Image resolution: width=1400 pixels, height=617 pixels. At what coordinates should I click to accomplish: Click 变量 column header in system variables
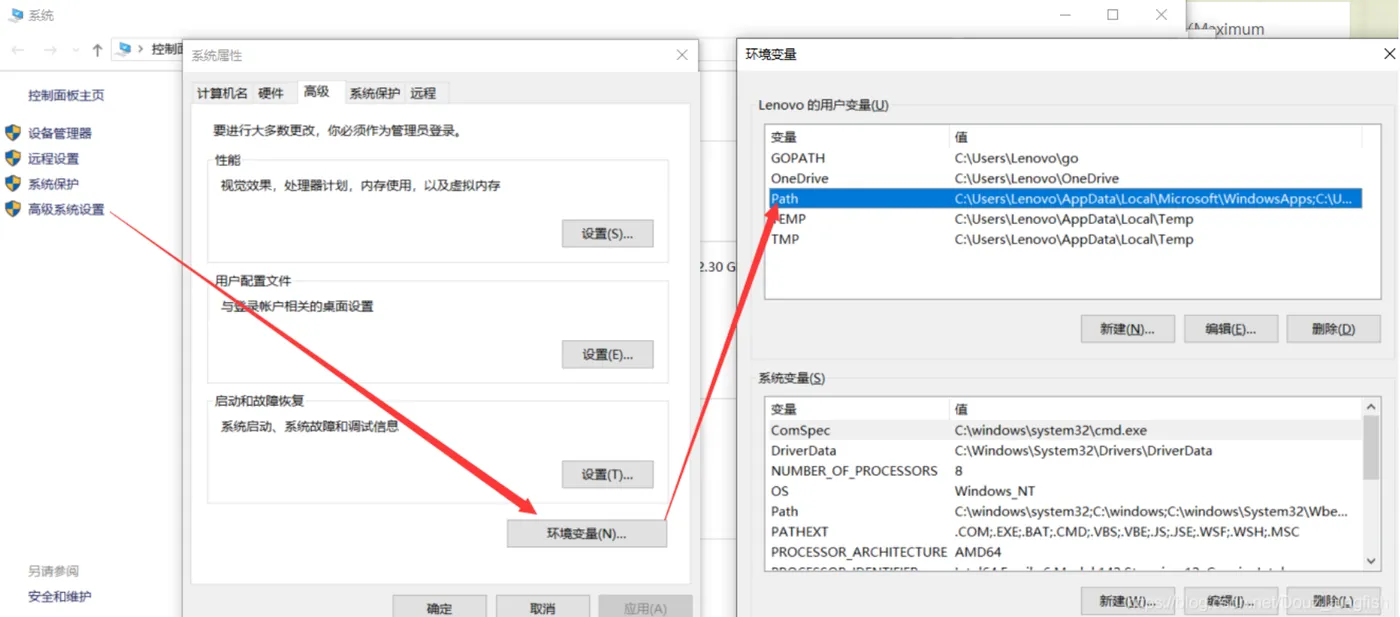(x=857, y=409)
